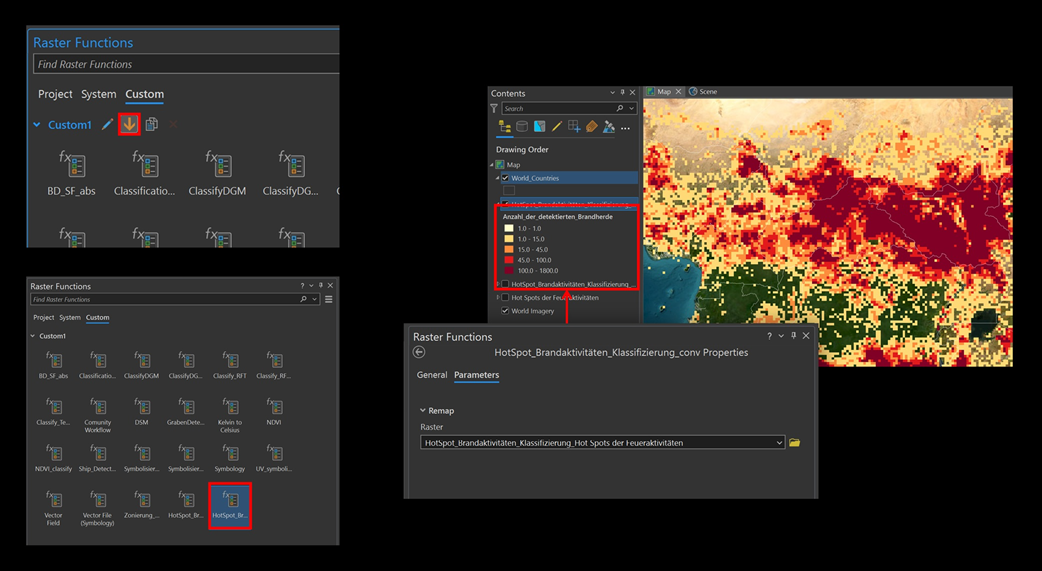Switch to System tab in top Raster Functions panel

(98, 94)
